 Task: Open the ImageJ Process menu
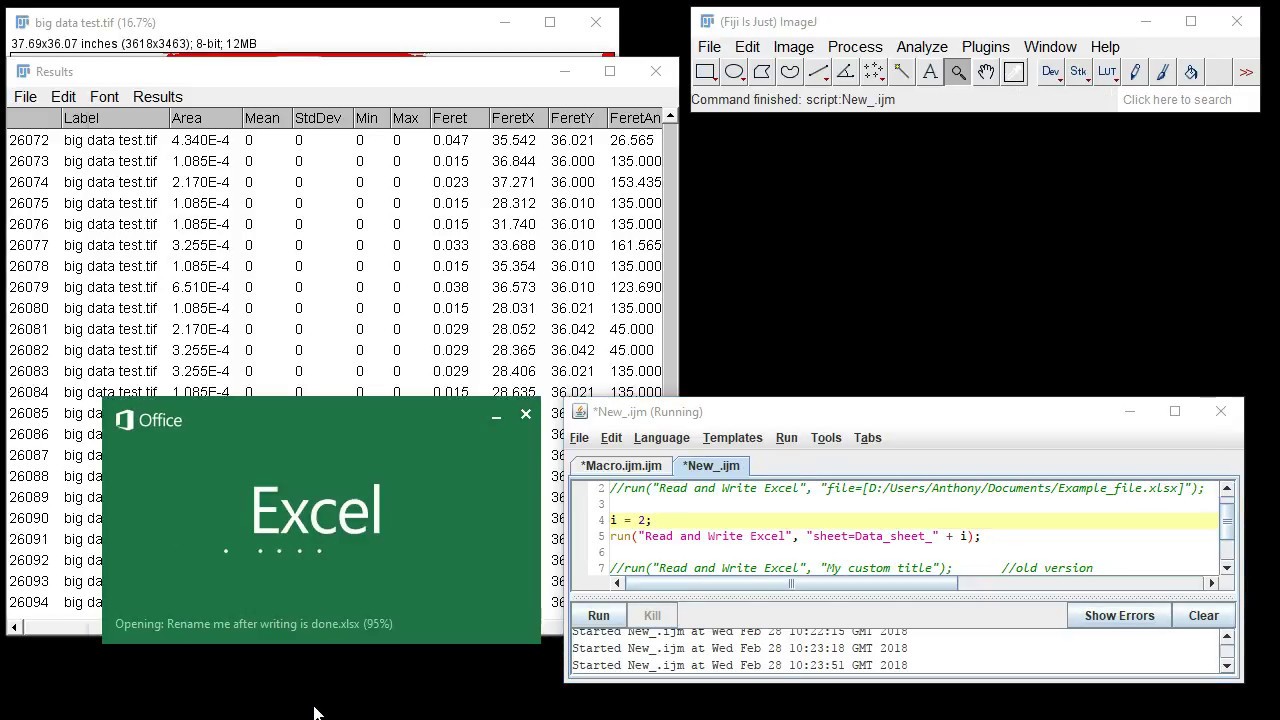pyautogui.click(x=855, y=47)
